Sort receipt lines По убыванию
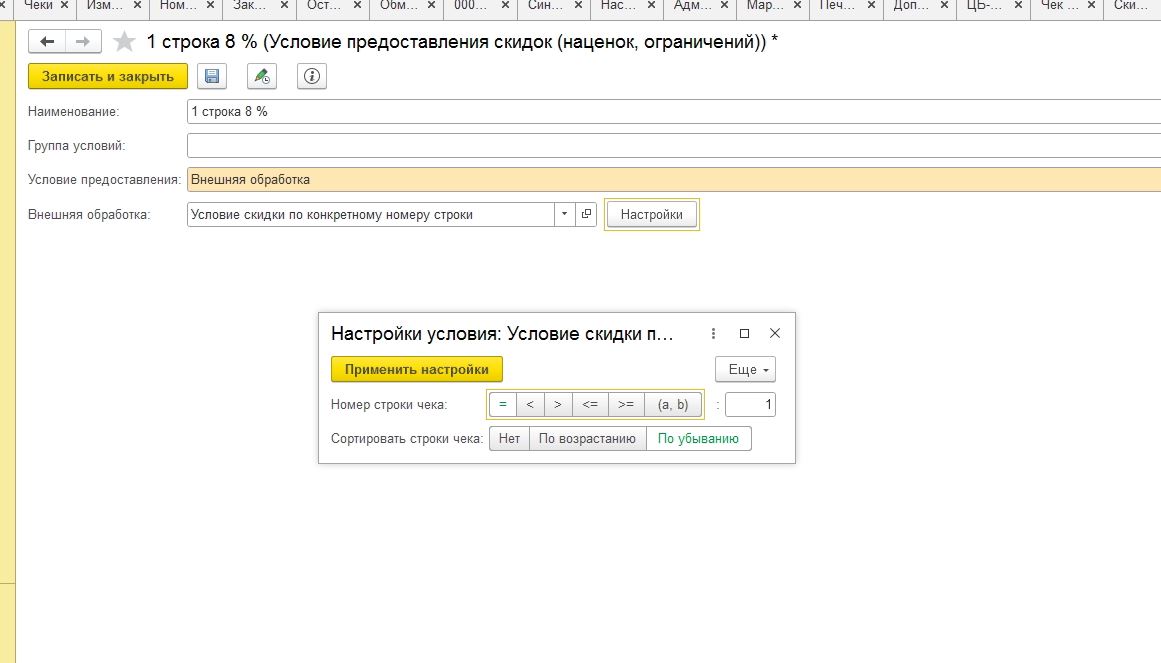Image resolution: width=1161 pixels, height=663 pixels. tap(698, 439)
